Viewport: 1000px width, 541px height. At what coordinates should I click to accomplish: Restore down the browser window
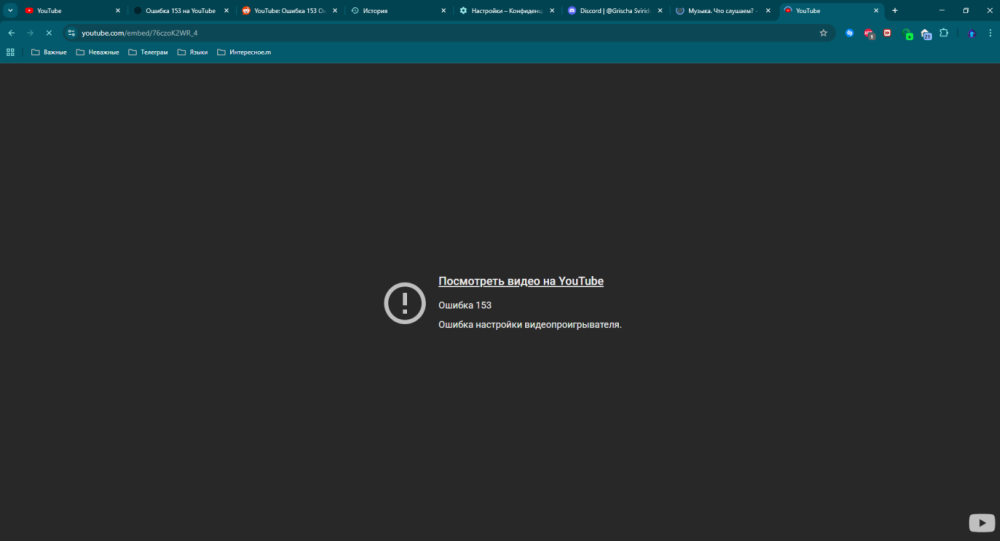[x=966, y=11]
